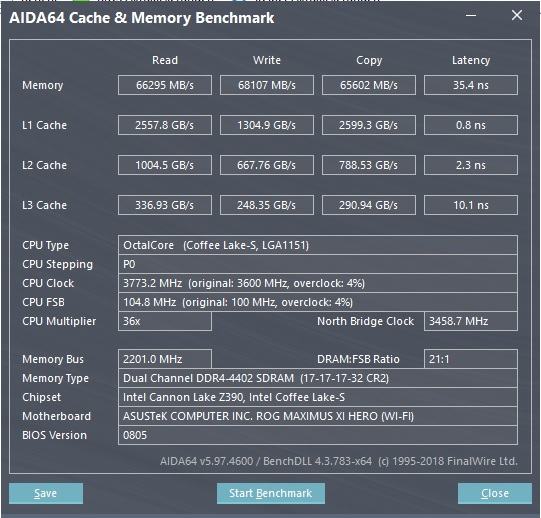The height and width of the screenshot is (518, 541).
Task: Click the Memory Copy 65602 MB/s value
Action: click(369, 85)
